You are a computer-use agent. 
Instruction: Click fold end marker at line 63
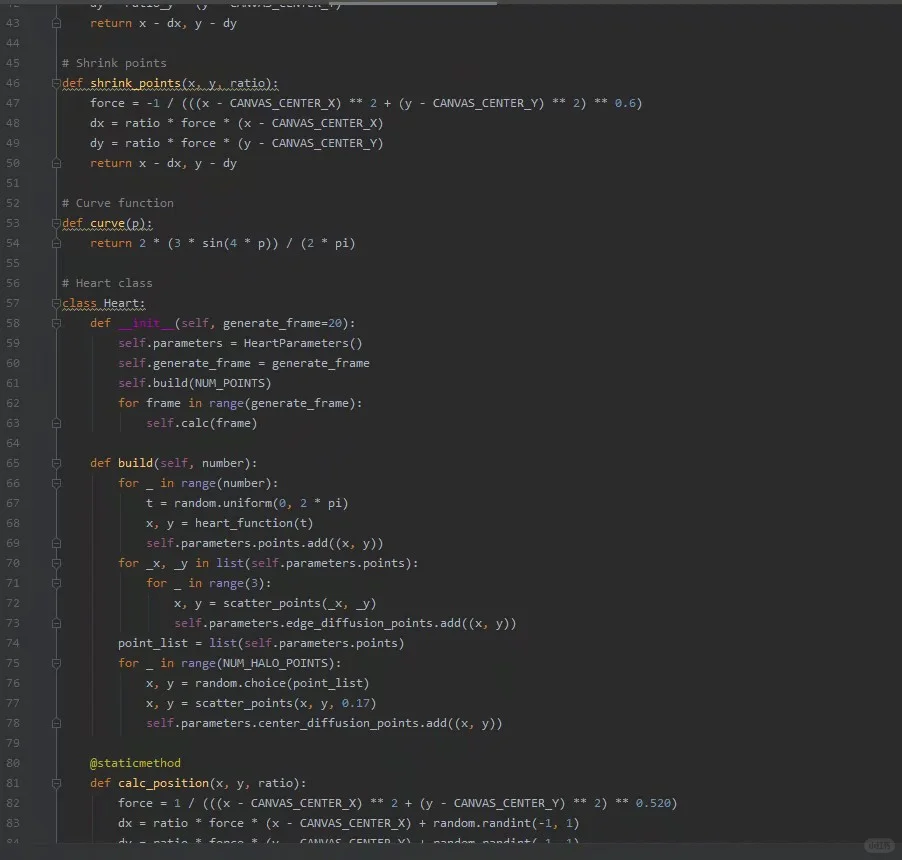(x=56, y=423)
